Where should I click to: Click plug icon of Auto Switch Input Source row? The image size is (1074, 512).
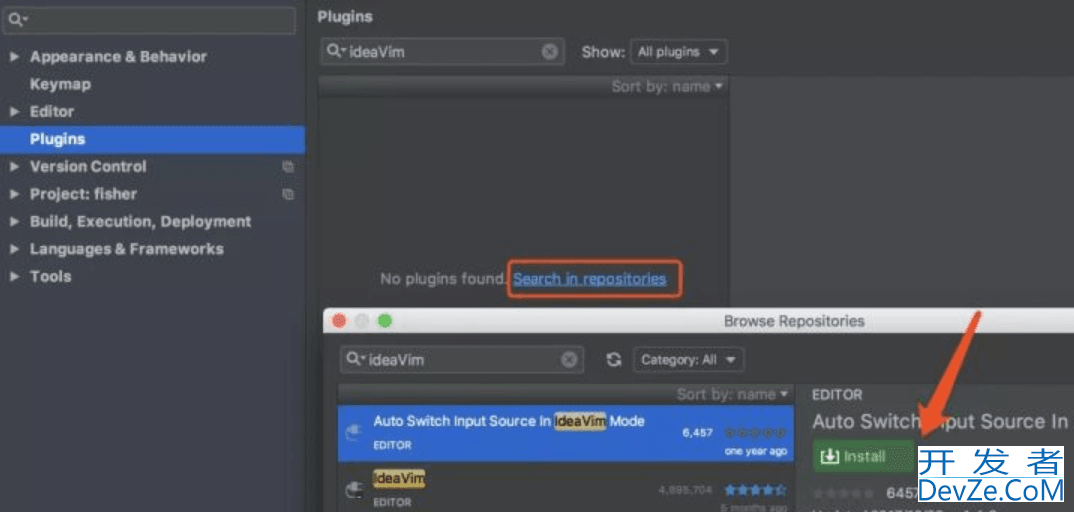point(354,433)
